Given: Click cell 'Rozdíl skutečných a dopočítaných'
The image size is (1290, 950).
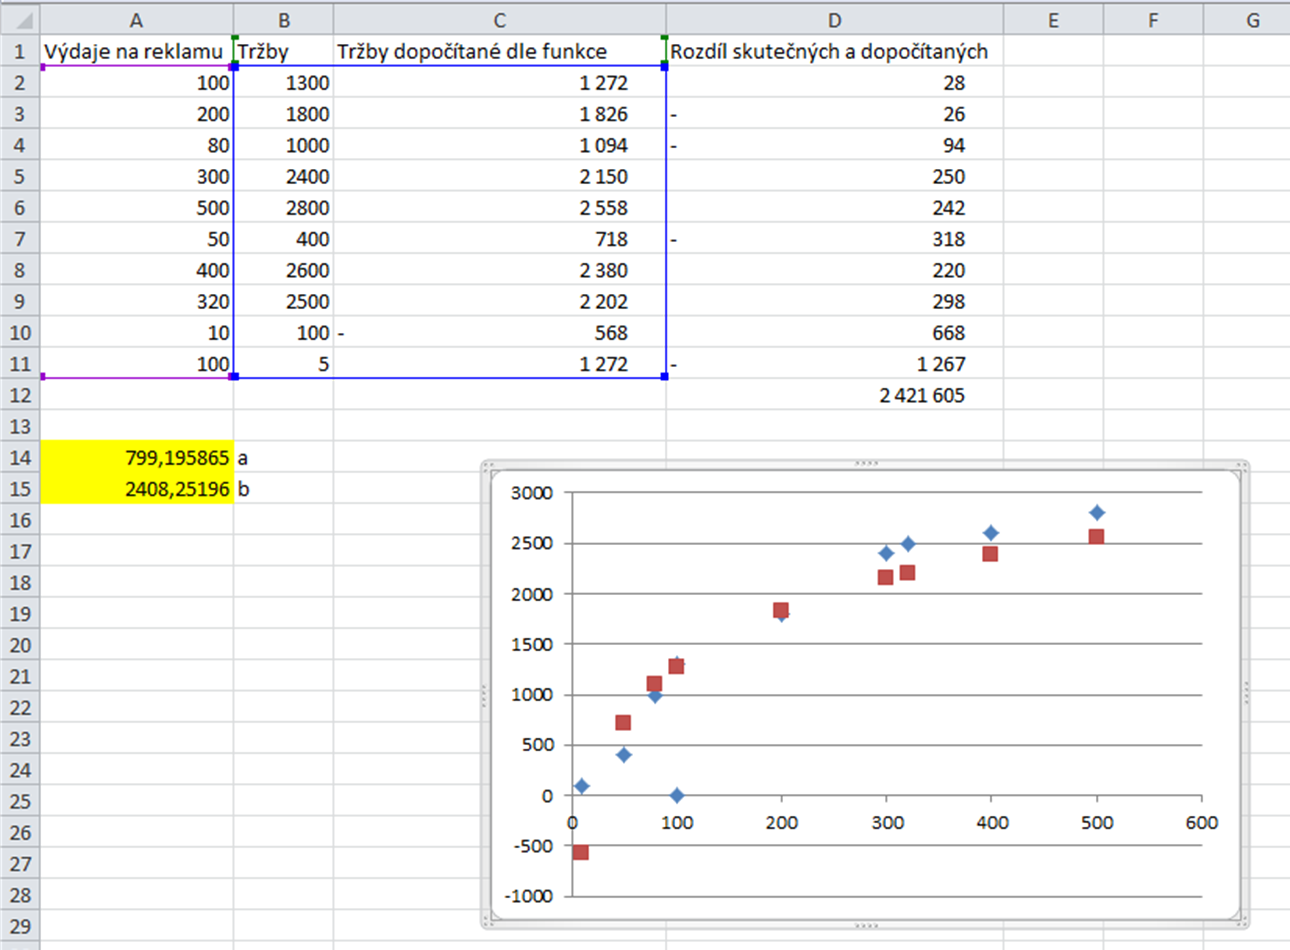Looking at the screenshot, I should click(x=835, y=52).
